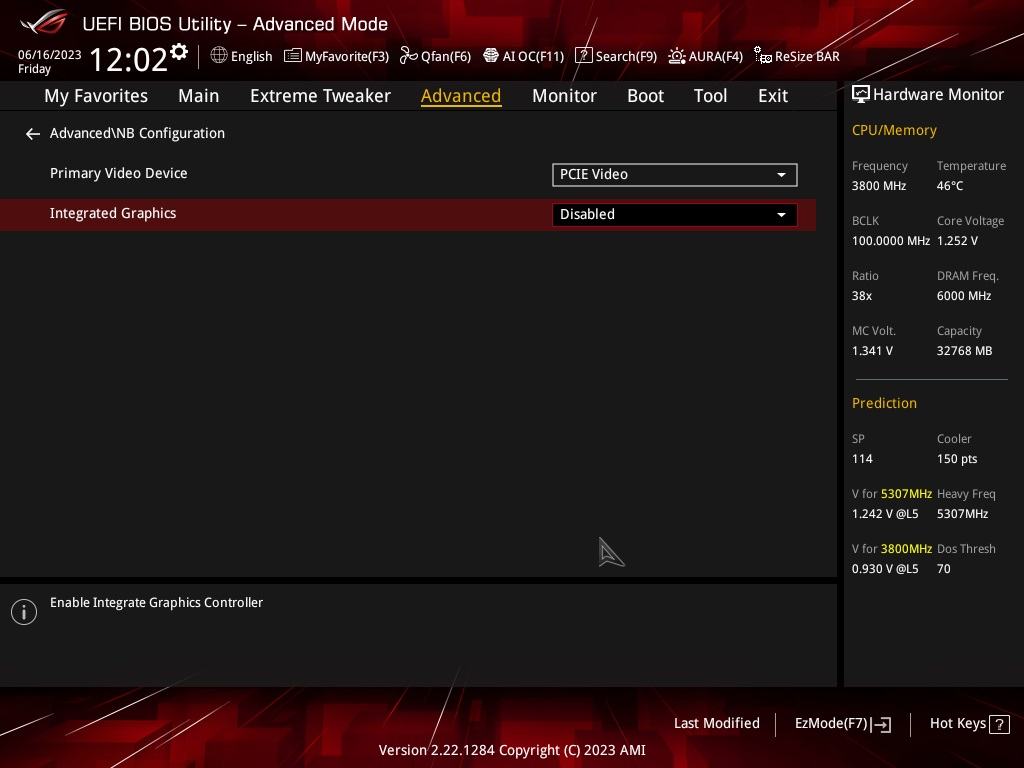Expand the Integrated Graphics dropdown arrow

click(x=781, y=215)
